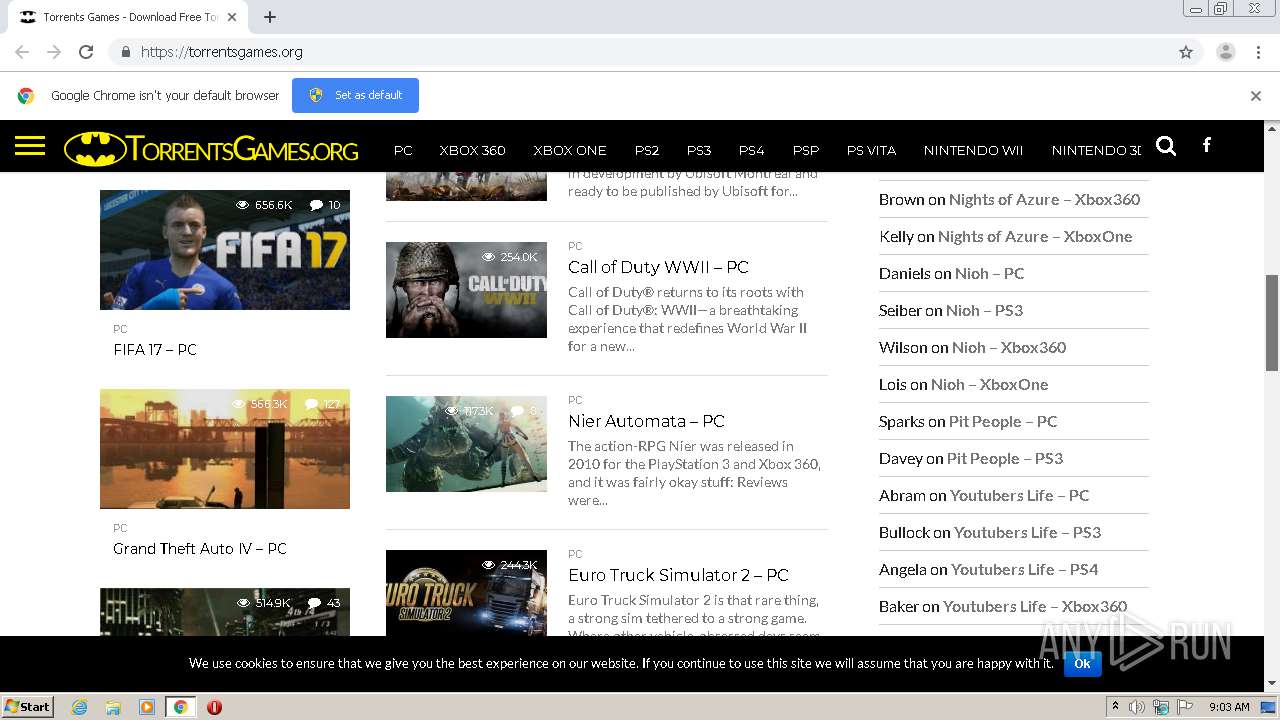Screen dimensions: 1280x720
Task: Open Grand Theft Auto IV – PC link
Action: tap(200, 548)
